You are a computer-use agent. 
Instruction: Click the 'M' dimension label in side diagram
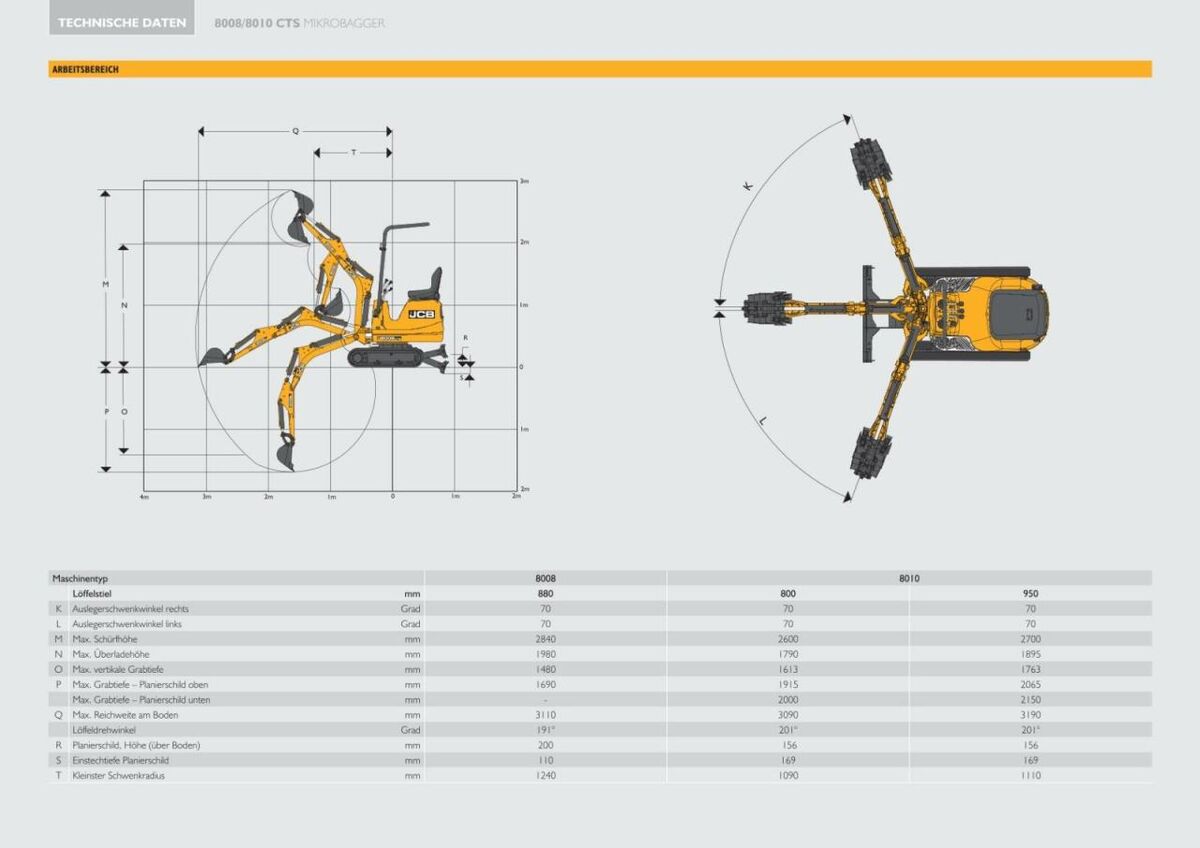pyautogui.click(x=105, y=285)
